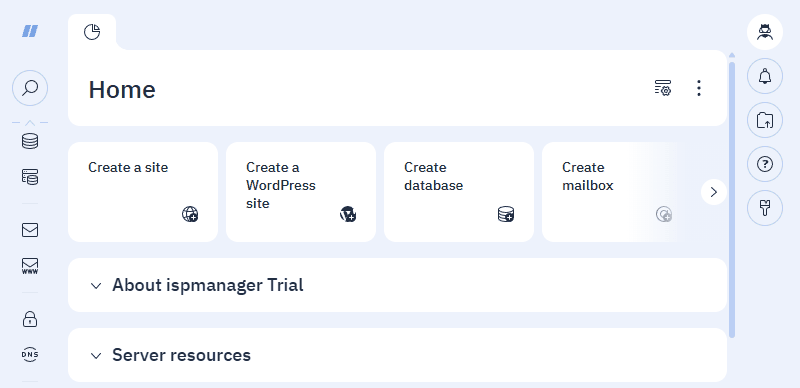Screen dimensions: 800x388
Task: Click the Create database card
Action: 459,192
